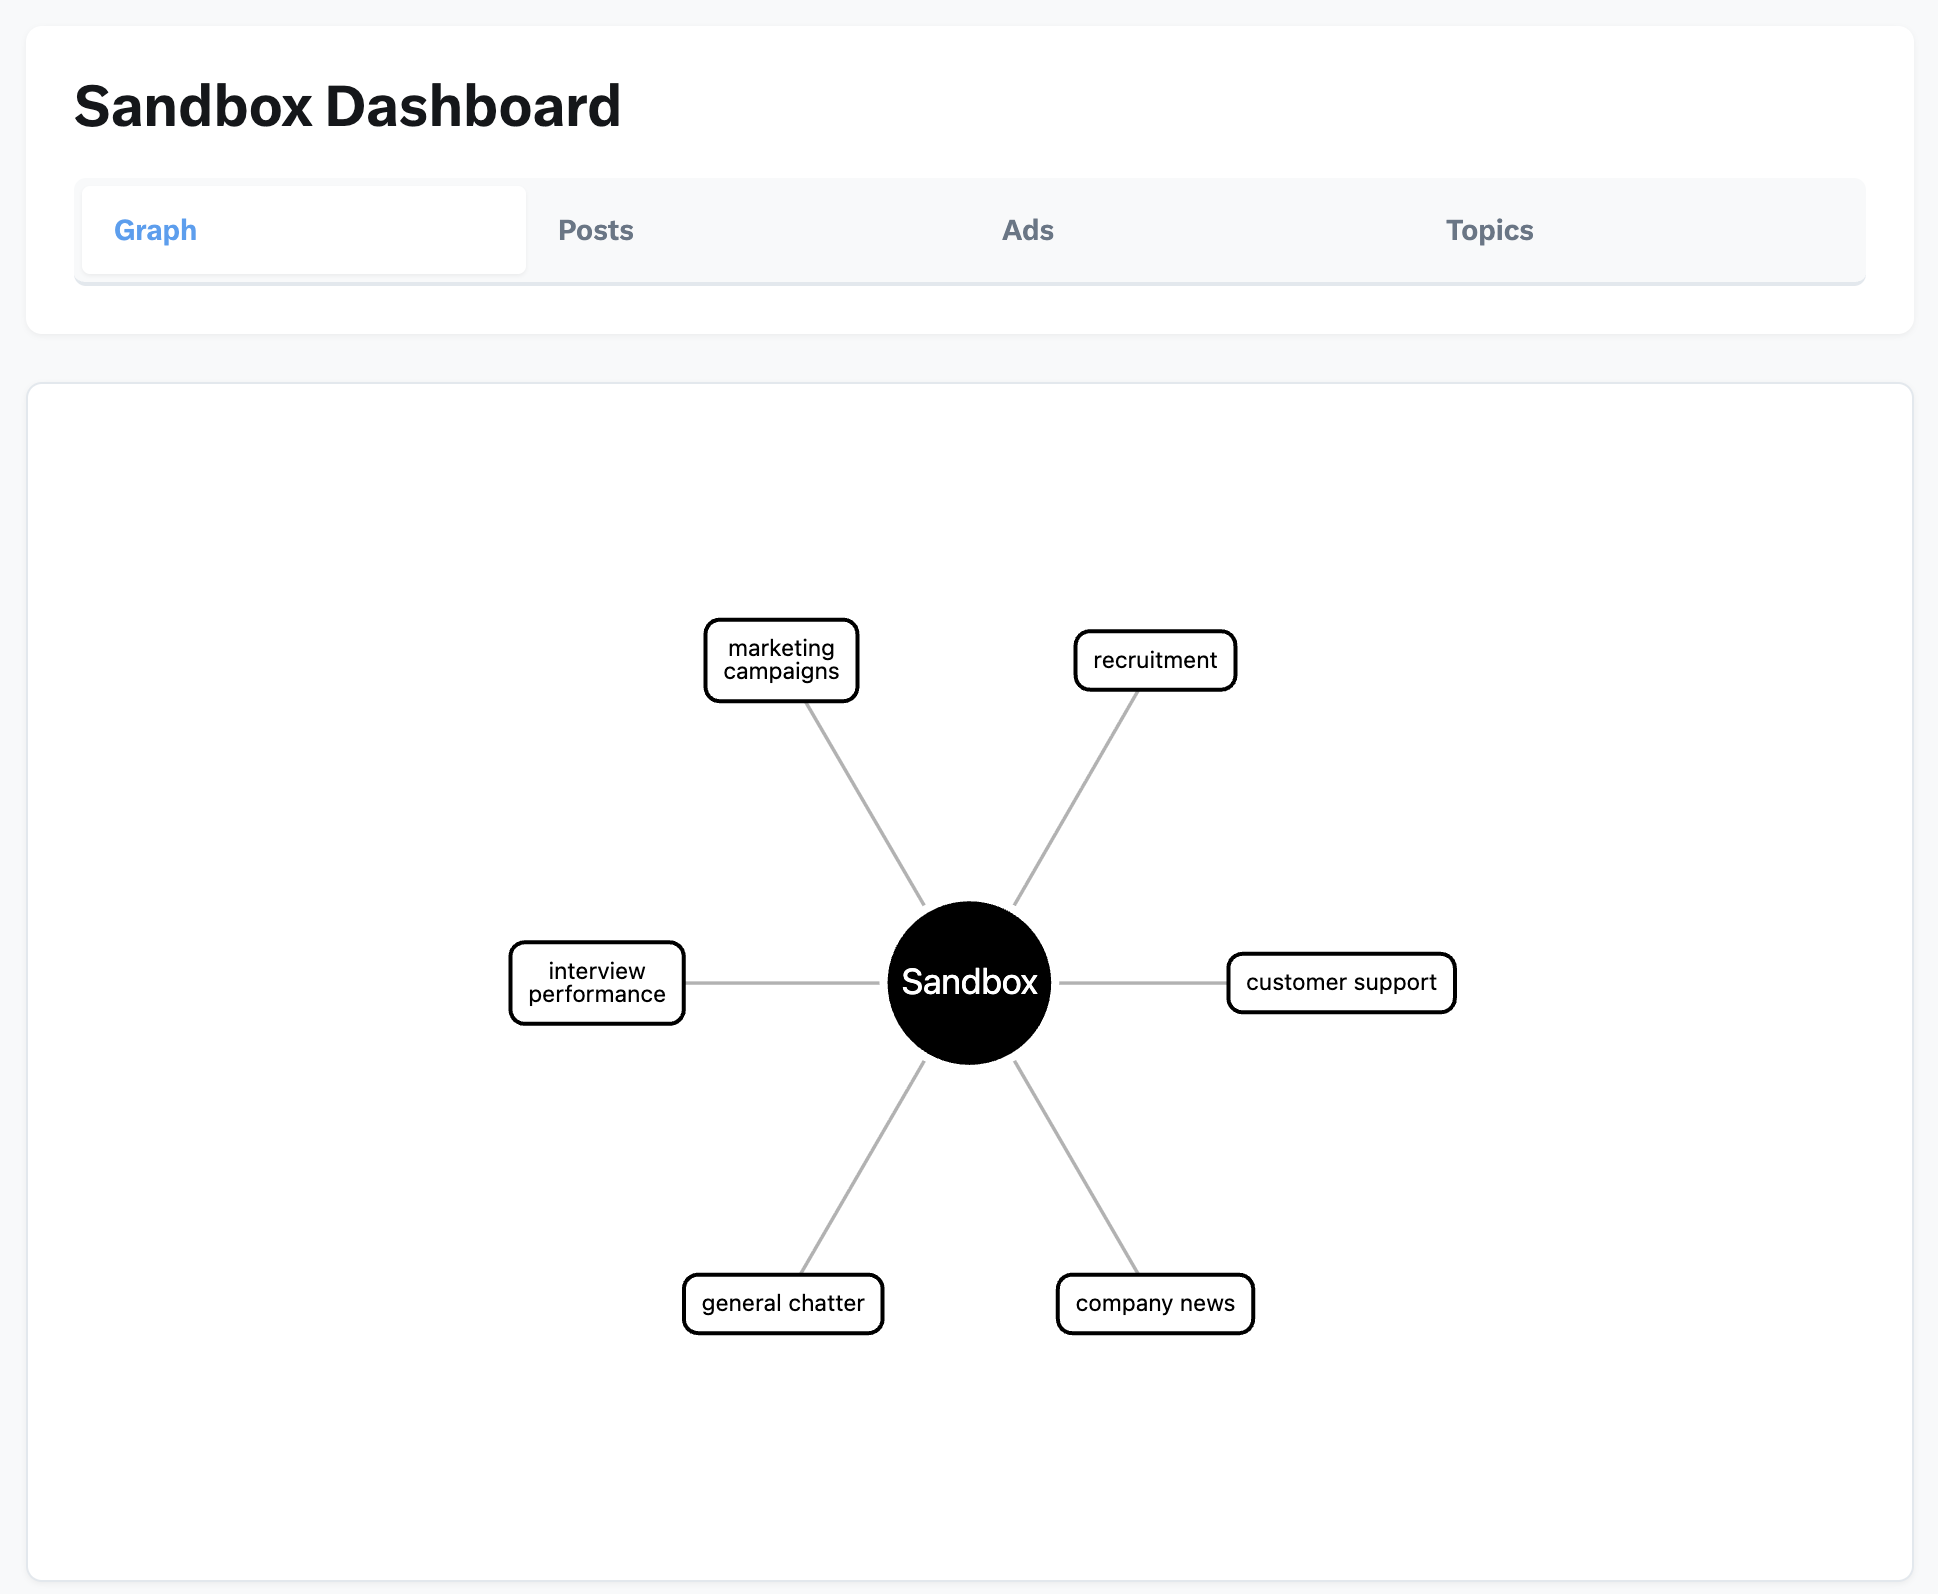Click the interview performance node
This screenshot has width=1938, height=1594.
point(597,982)
